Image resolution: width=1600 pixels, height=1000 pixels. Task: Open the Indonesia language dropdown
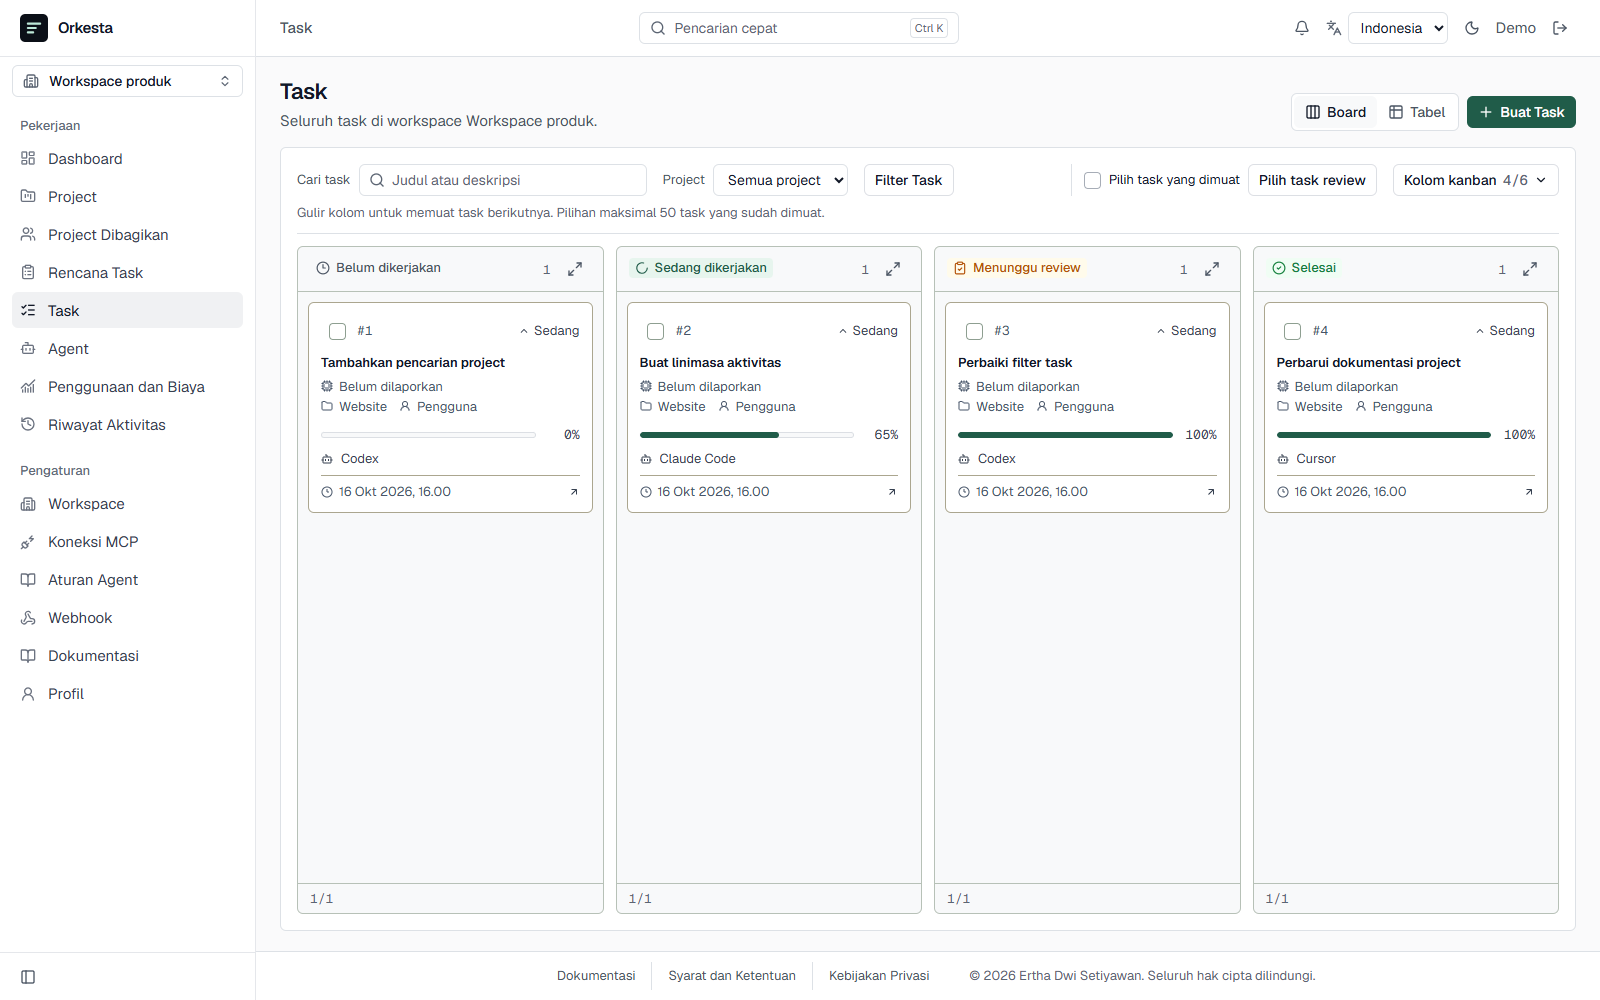1398,28
